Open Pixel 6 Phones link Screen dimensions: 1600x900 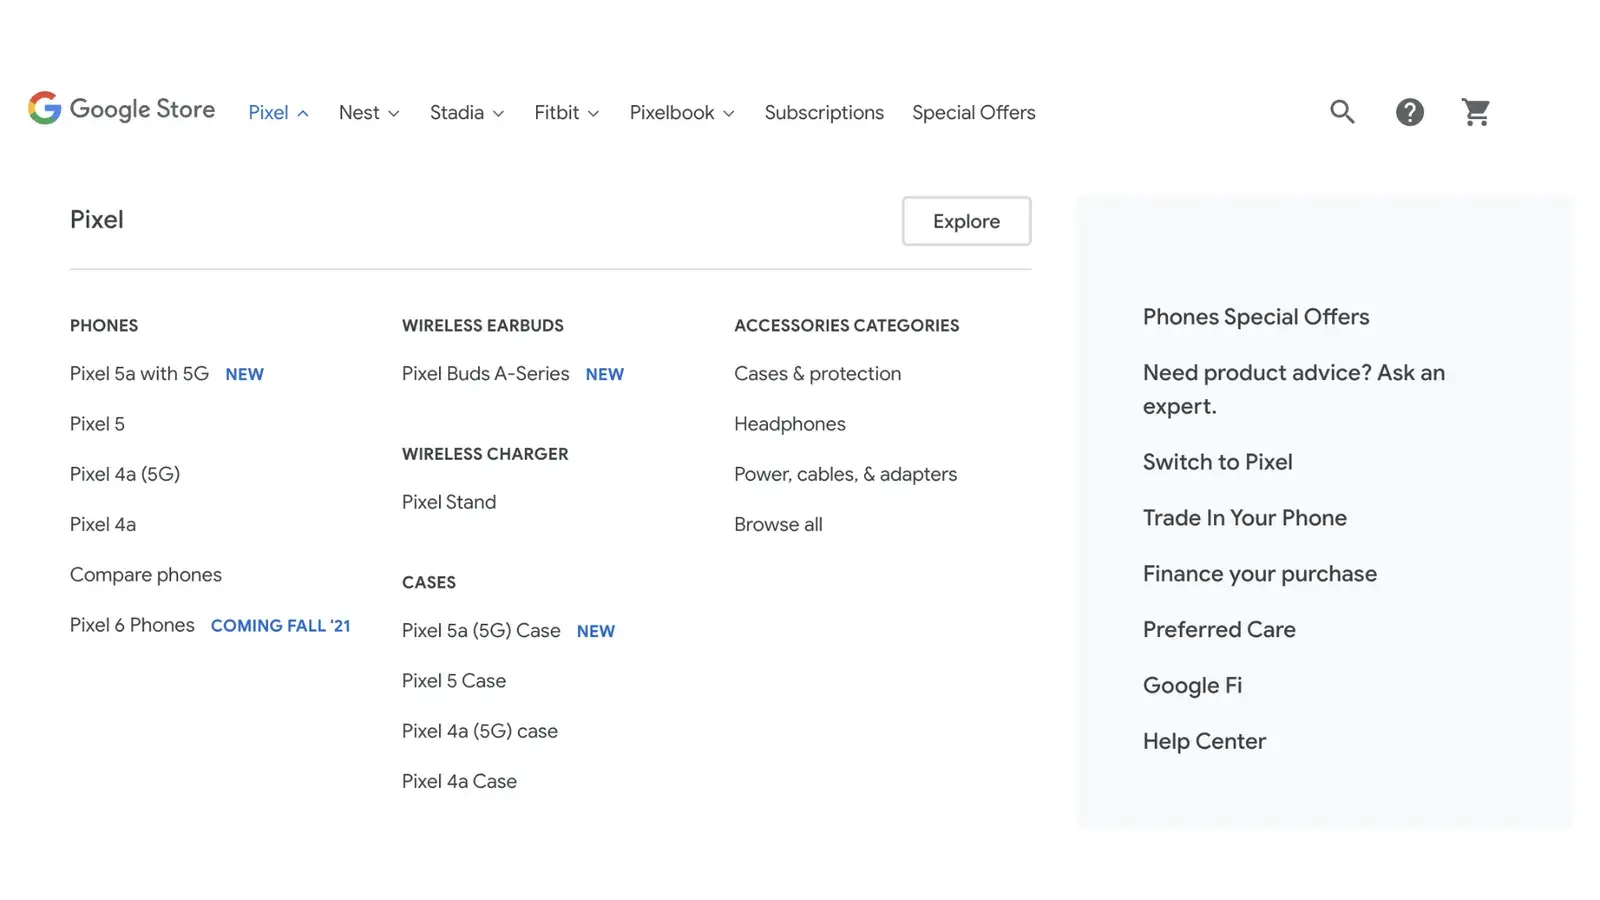click(x=132, y=625)
